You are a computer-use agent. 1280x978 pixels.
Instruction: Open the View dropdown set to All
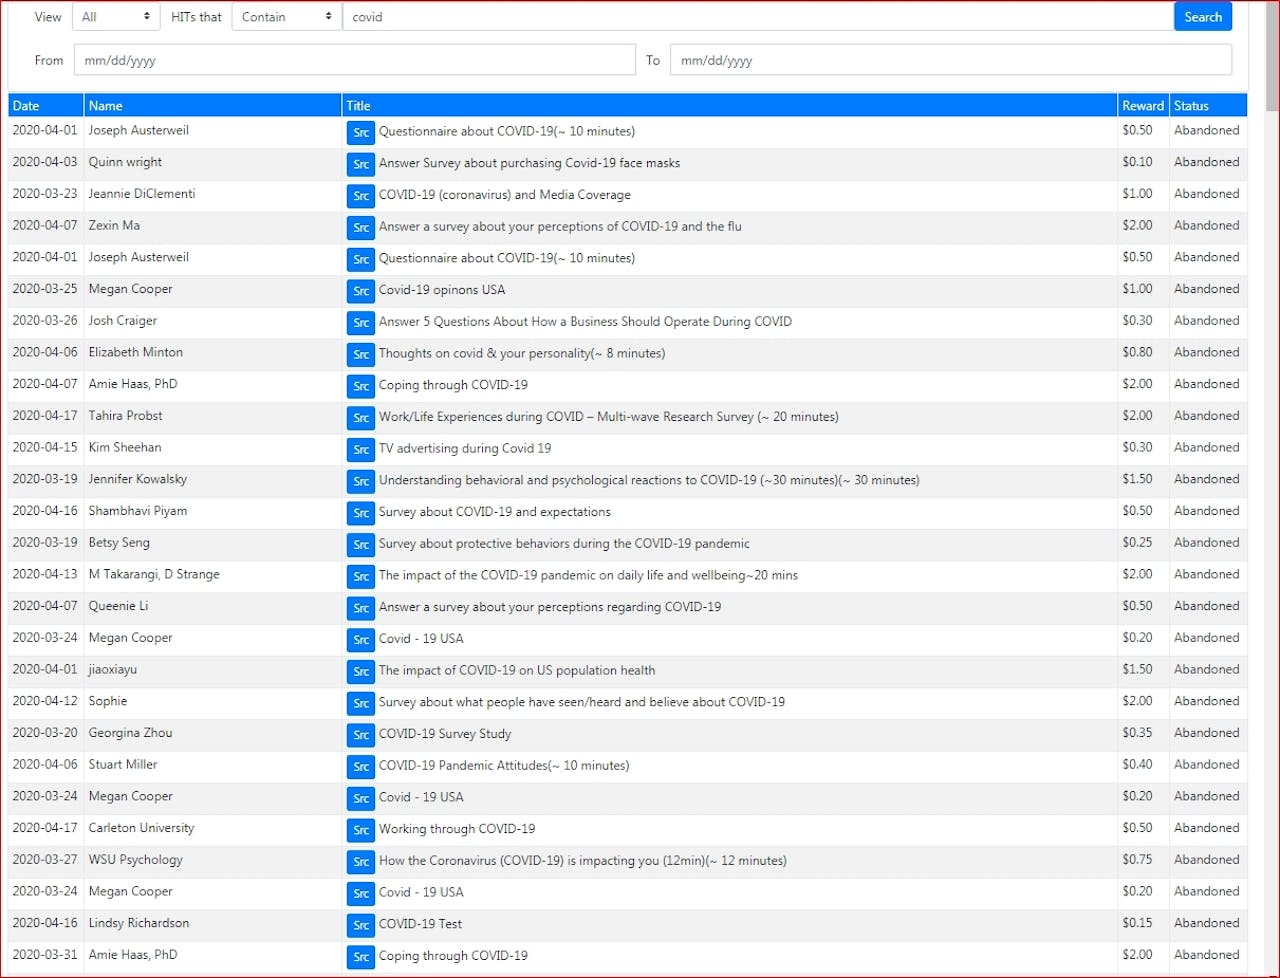point(116,17)
